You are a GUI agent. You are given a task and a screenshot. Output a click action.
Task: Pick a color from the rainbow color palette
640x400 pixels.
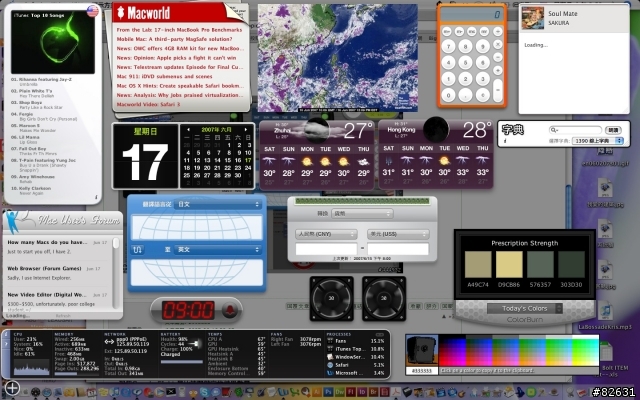coord(518,351)
